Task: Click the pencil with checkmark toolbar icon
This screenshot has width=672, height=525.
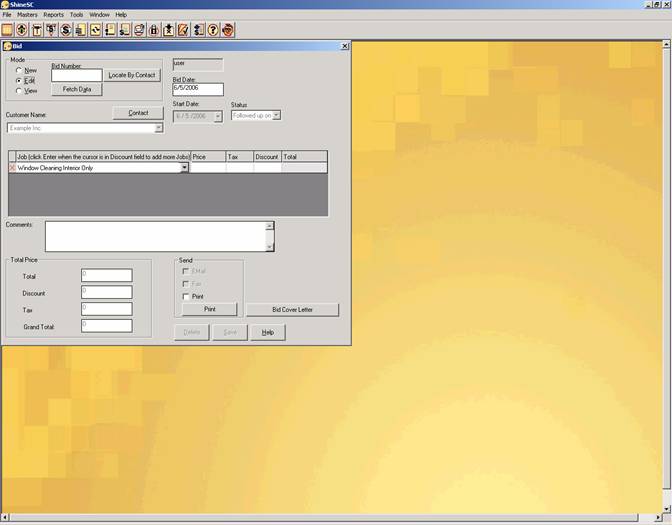Action: 183,30
